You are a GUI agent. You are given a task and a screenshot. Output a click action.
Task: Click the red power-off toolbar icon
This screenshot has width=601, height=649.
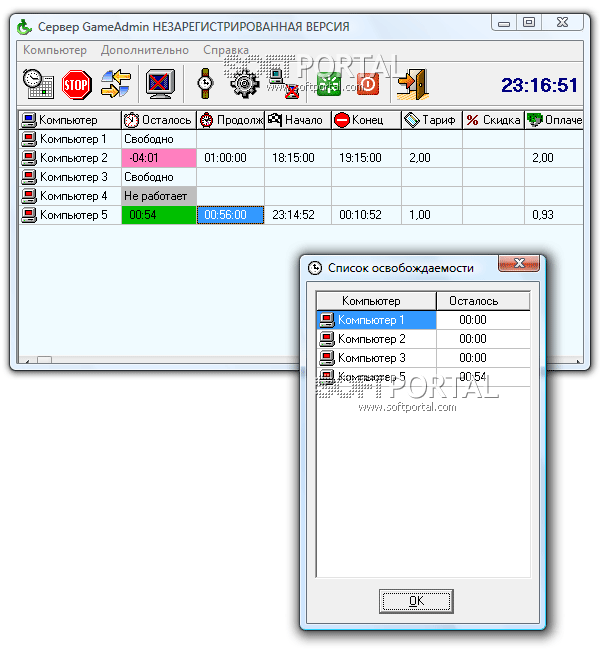pyautogui.click(x=368, y=84)
